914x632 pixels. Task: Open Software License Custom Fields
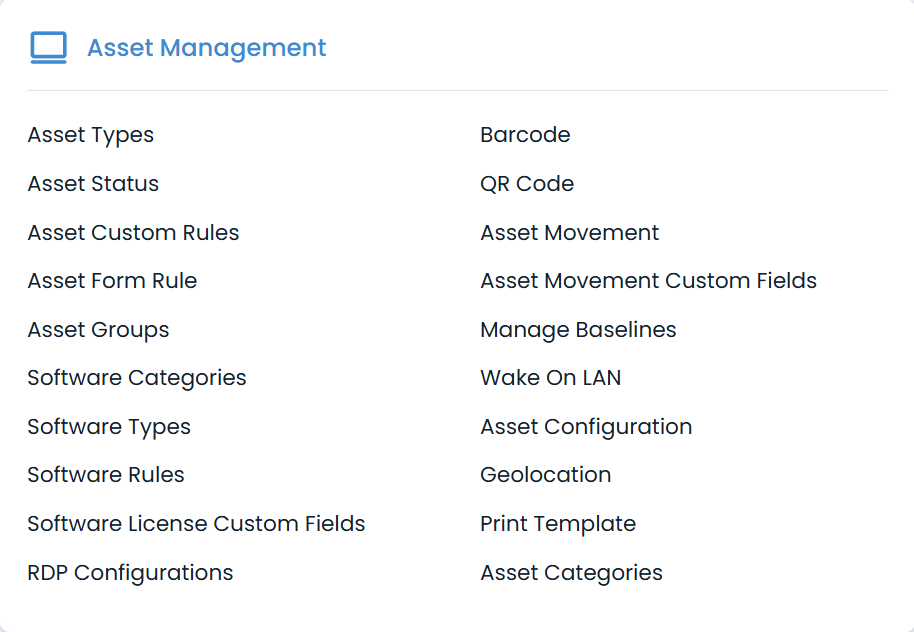[196, 523]
